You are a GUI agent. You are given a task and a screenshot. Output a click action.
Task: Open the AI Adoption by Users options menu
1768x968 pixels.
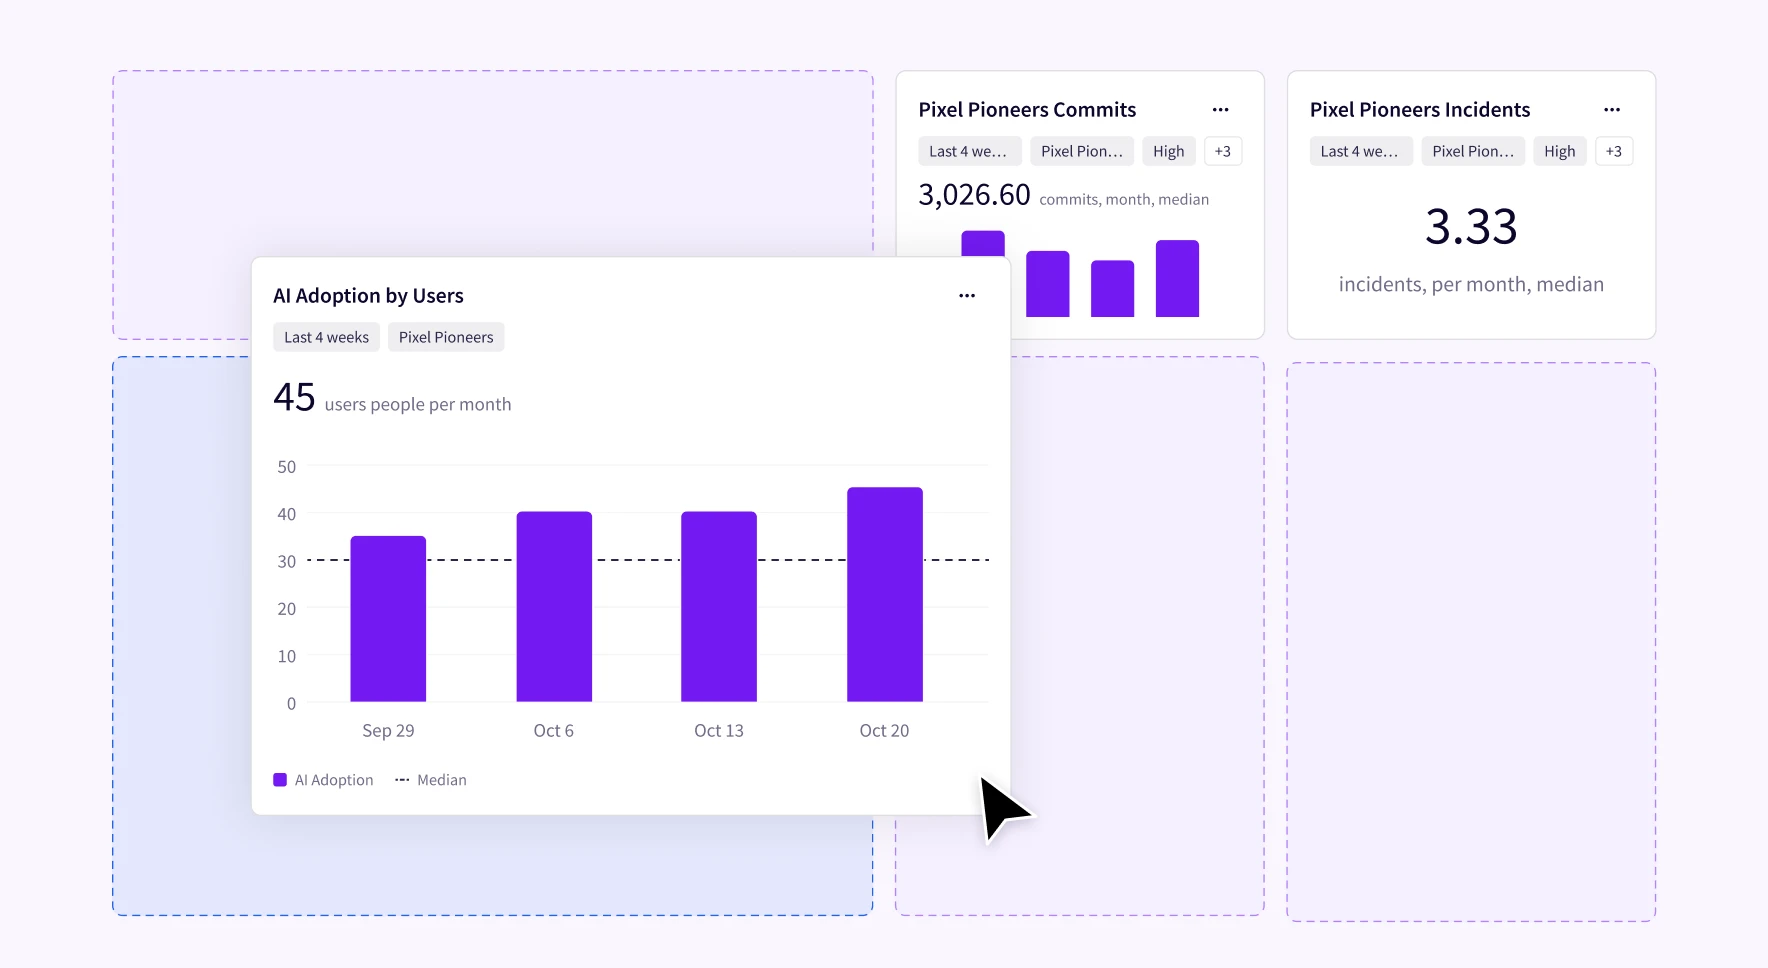[966, 295]
